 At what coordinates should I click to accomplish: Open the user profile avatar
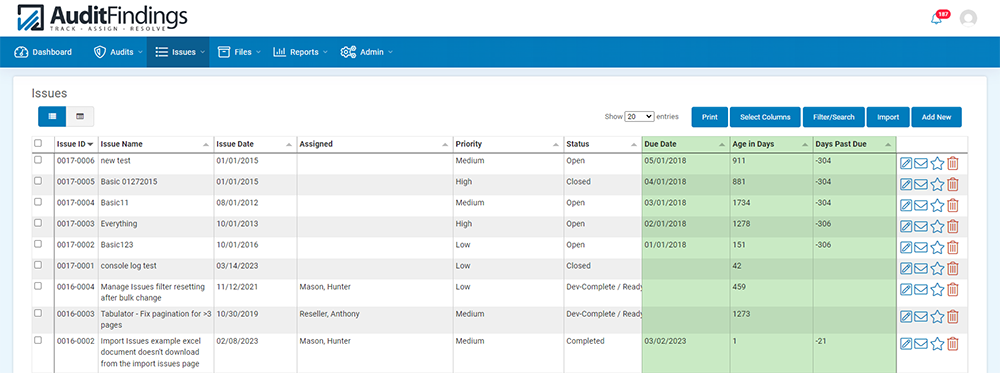click(968, 18)
